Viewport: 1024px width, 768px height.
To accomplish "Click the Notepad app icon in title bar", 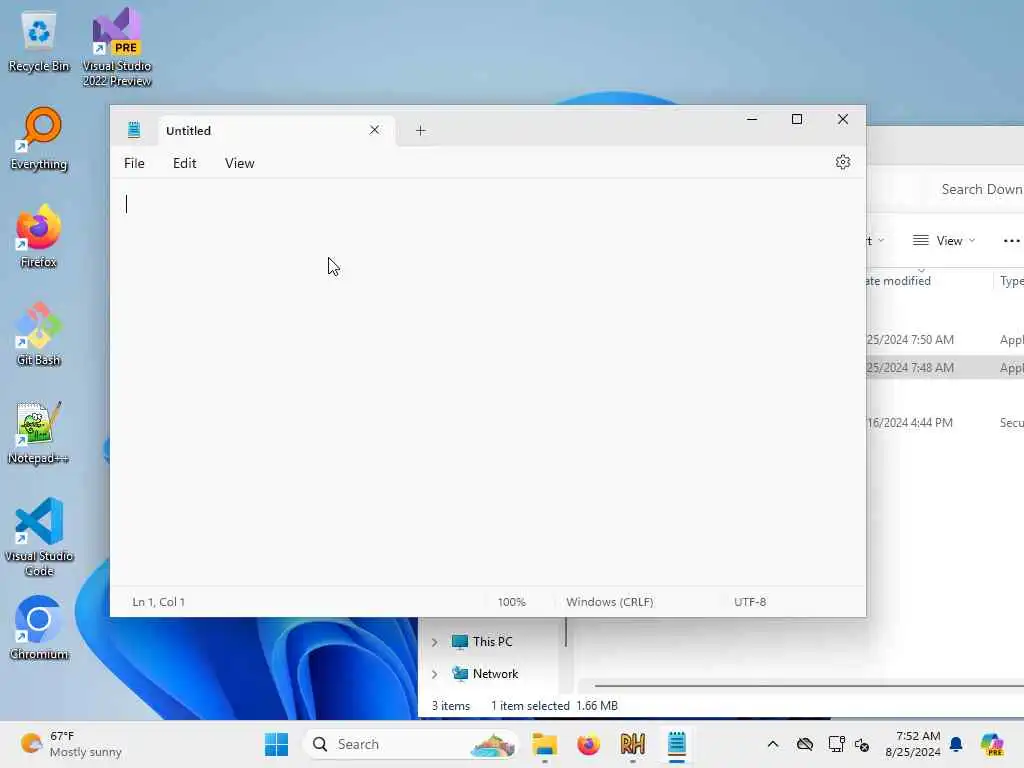I will (x=134, y=130).
